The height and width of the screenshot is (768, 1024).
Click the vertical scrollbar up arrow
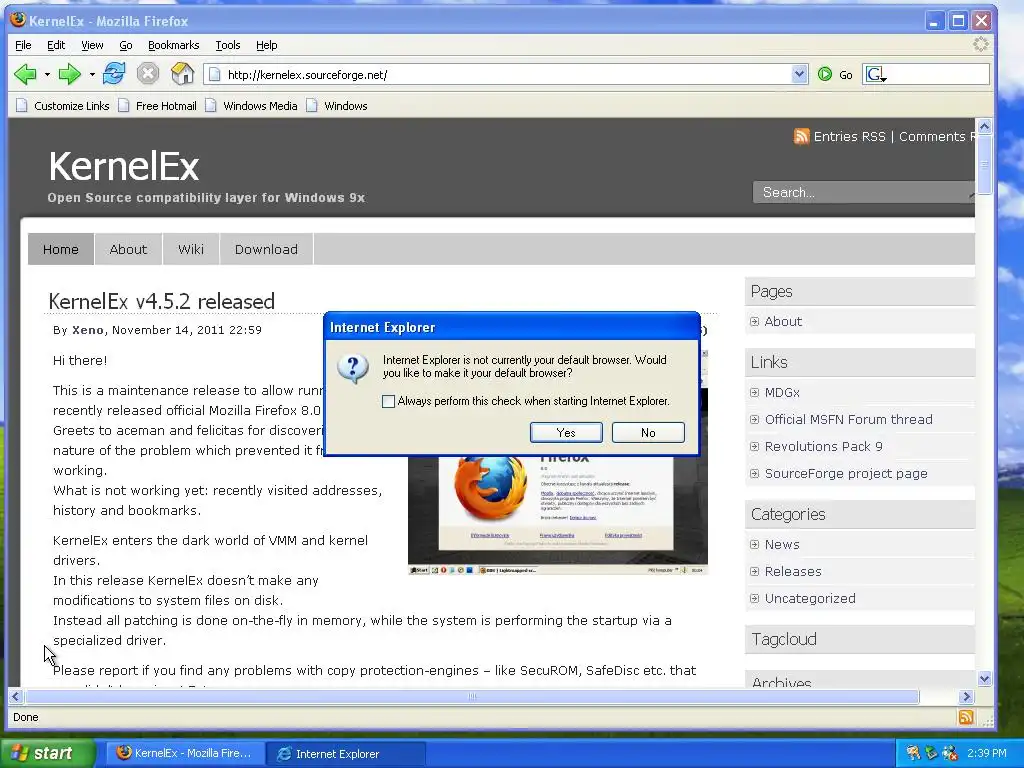pos(984,126)
